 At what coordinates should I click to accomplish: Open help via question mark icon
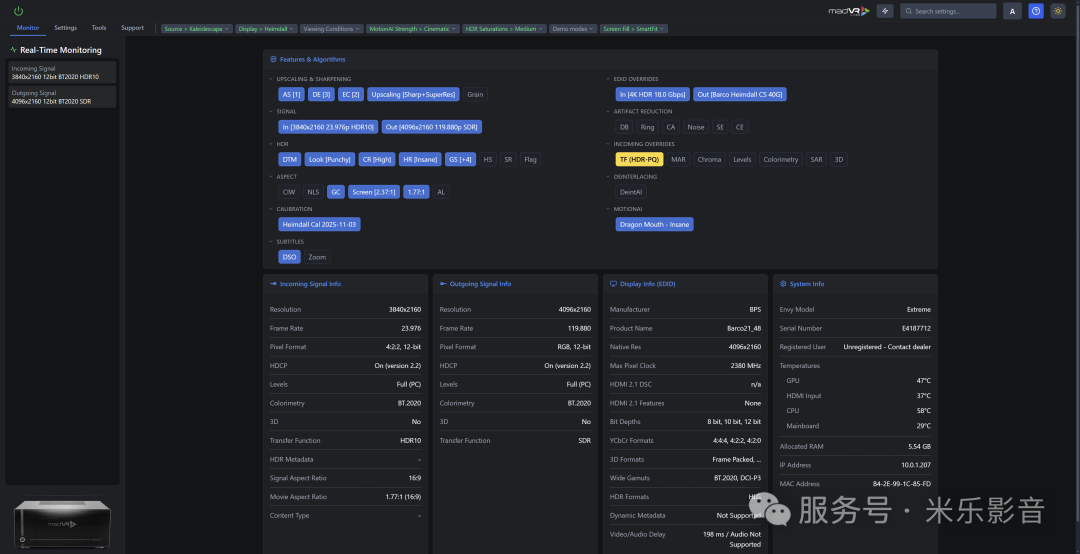(x=1036, y=11)
